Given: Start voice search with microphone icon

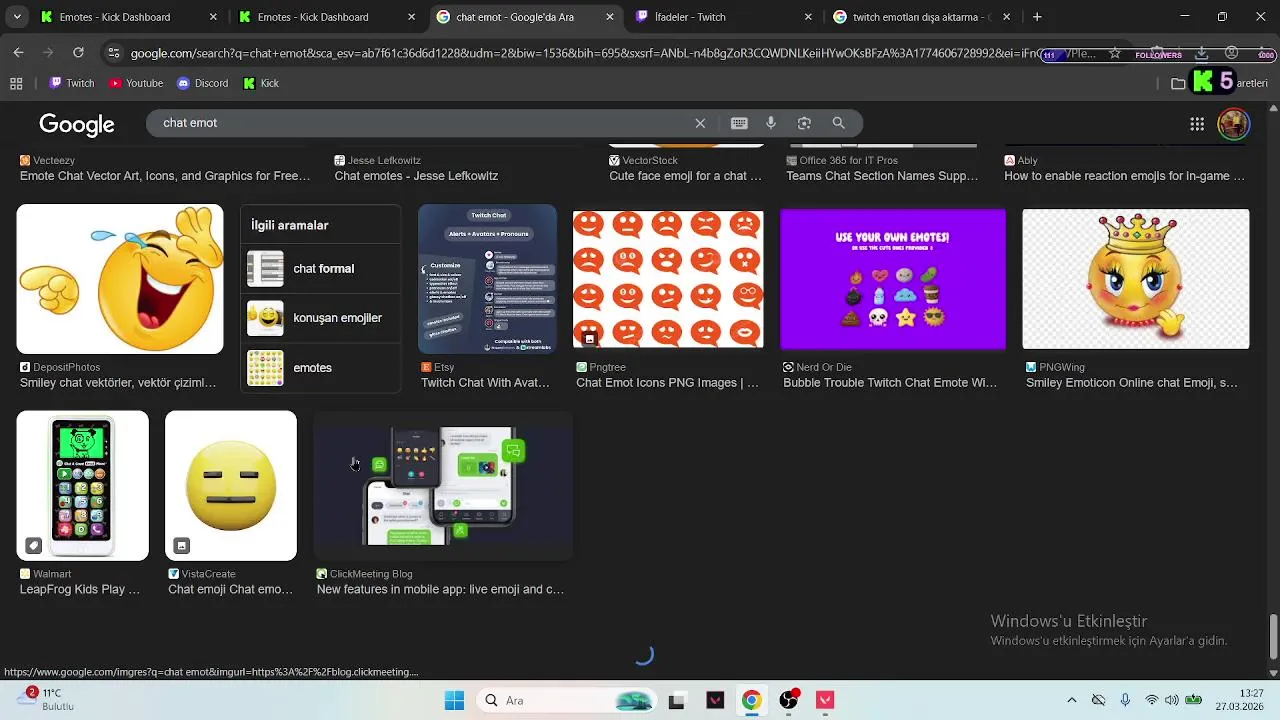Looking at the screenshot, I should (x=771, y=123).
